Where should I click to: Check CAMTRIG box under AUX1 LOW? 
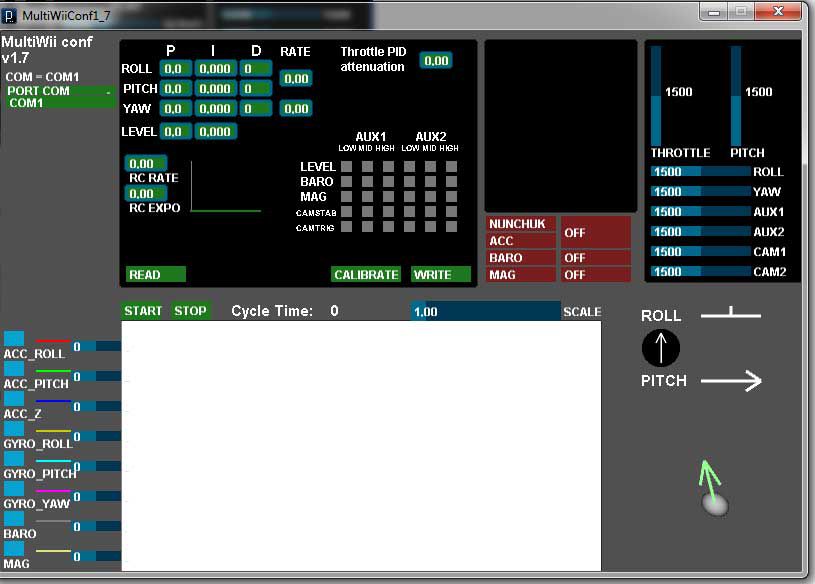(347, 227)
